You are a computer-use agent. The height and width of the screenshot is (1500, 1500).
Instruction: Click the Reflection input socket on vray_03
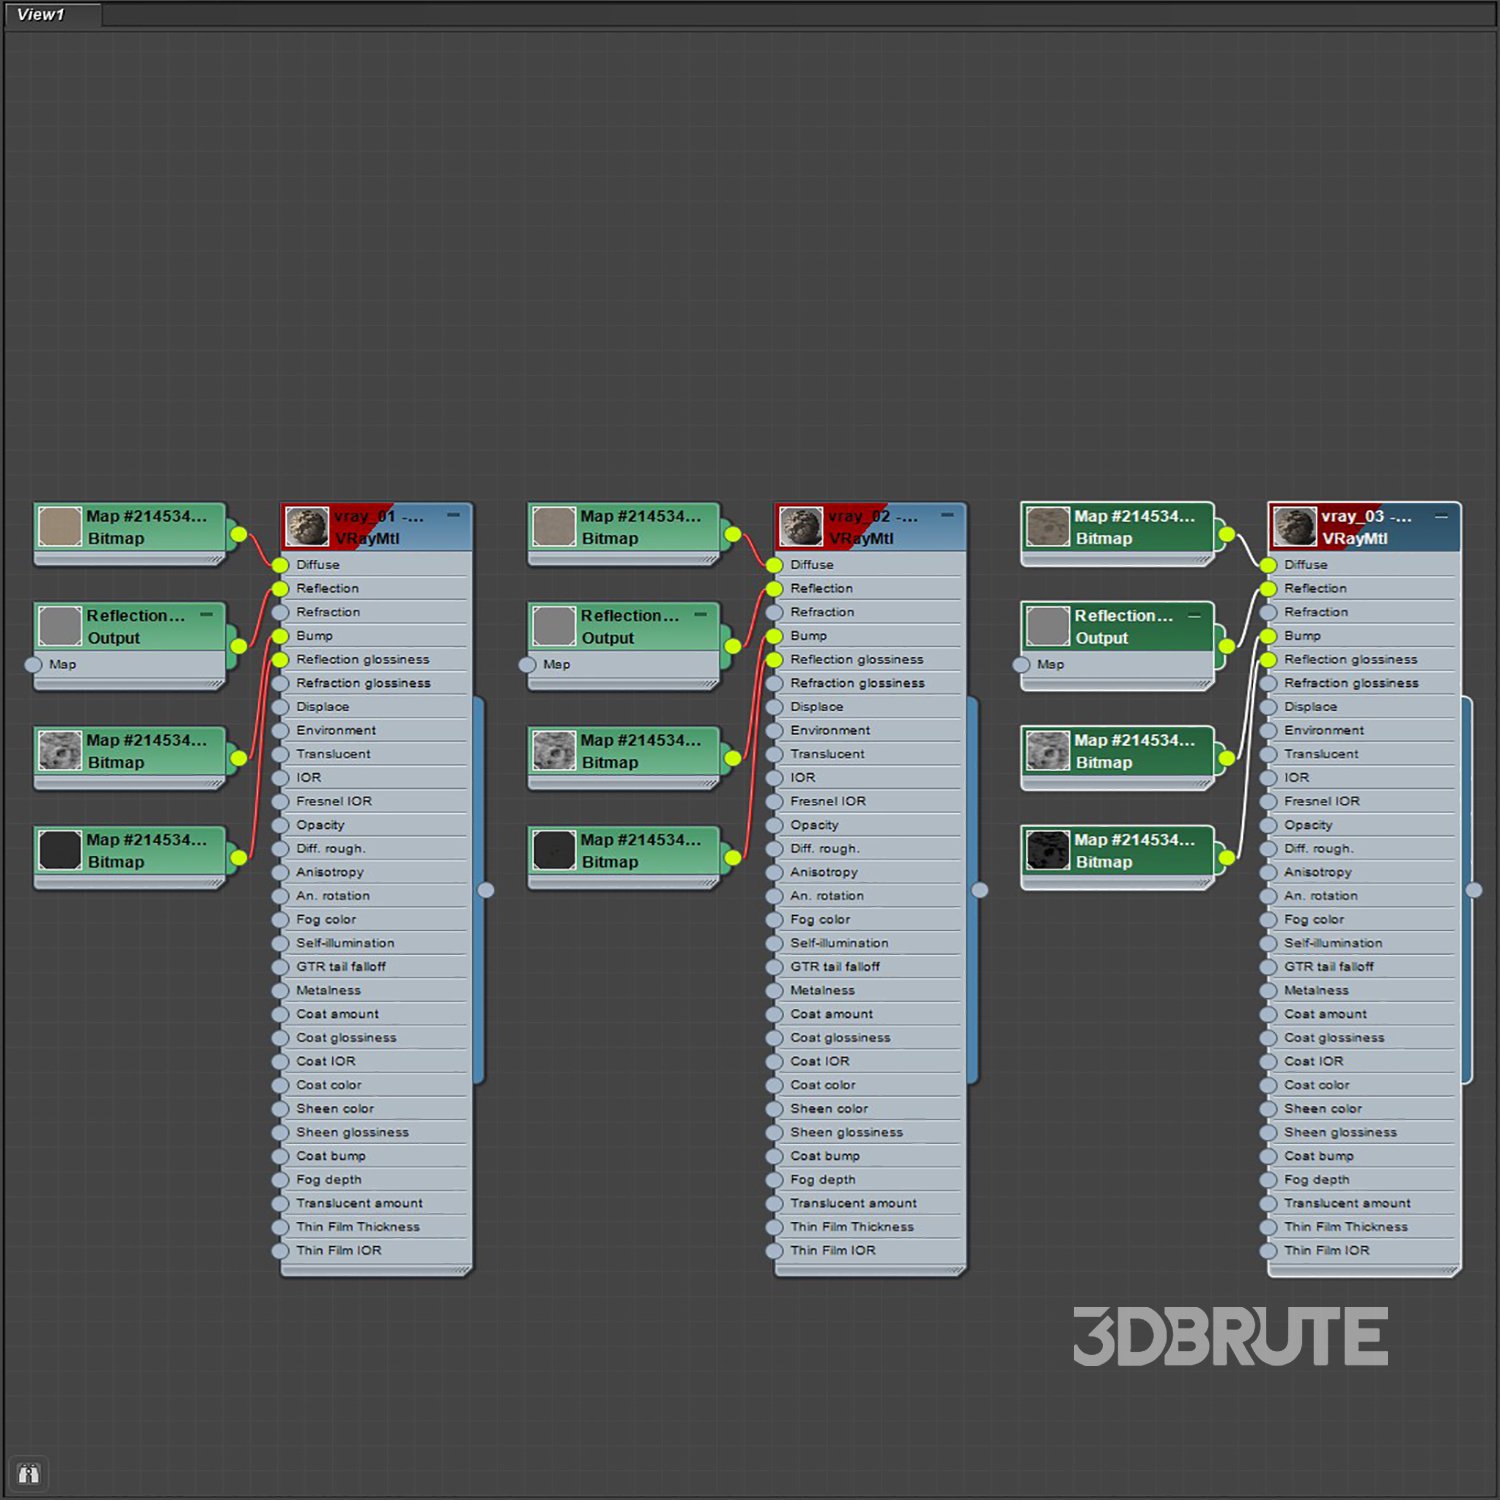(1268, 589)
